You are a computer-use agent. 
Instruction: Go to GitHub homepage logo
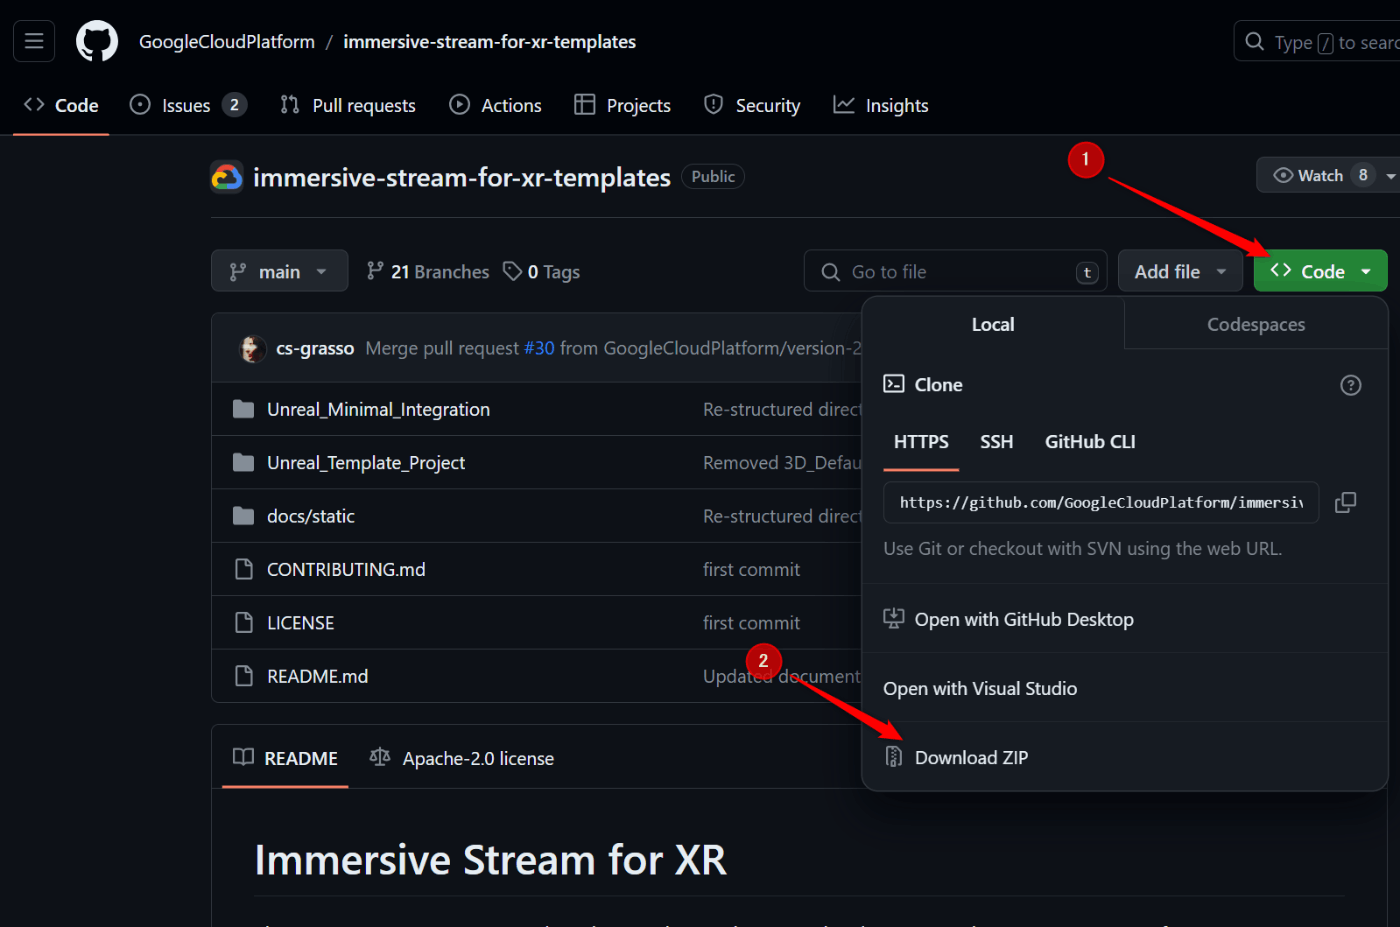[97, 42]
